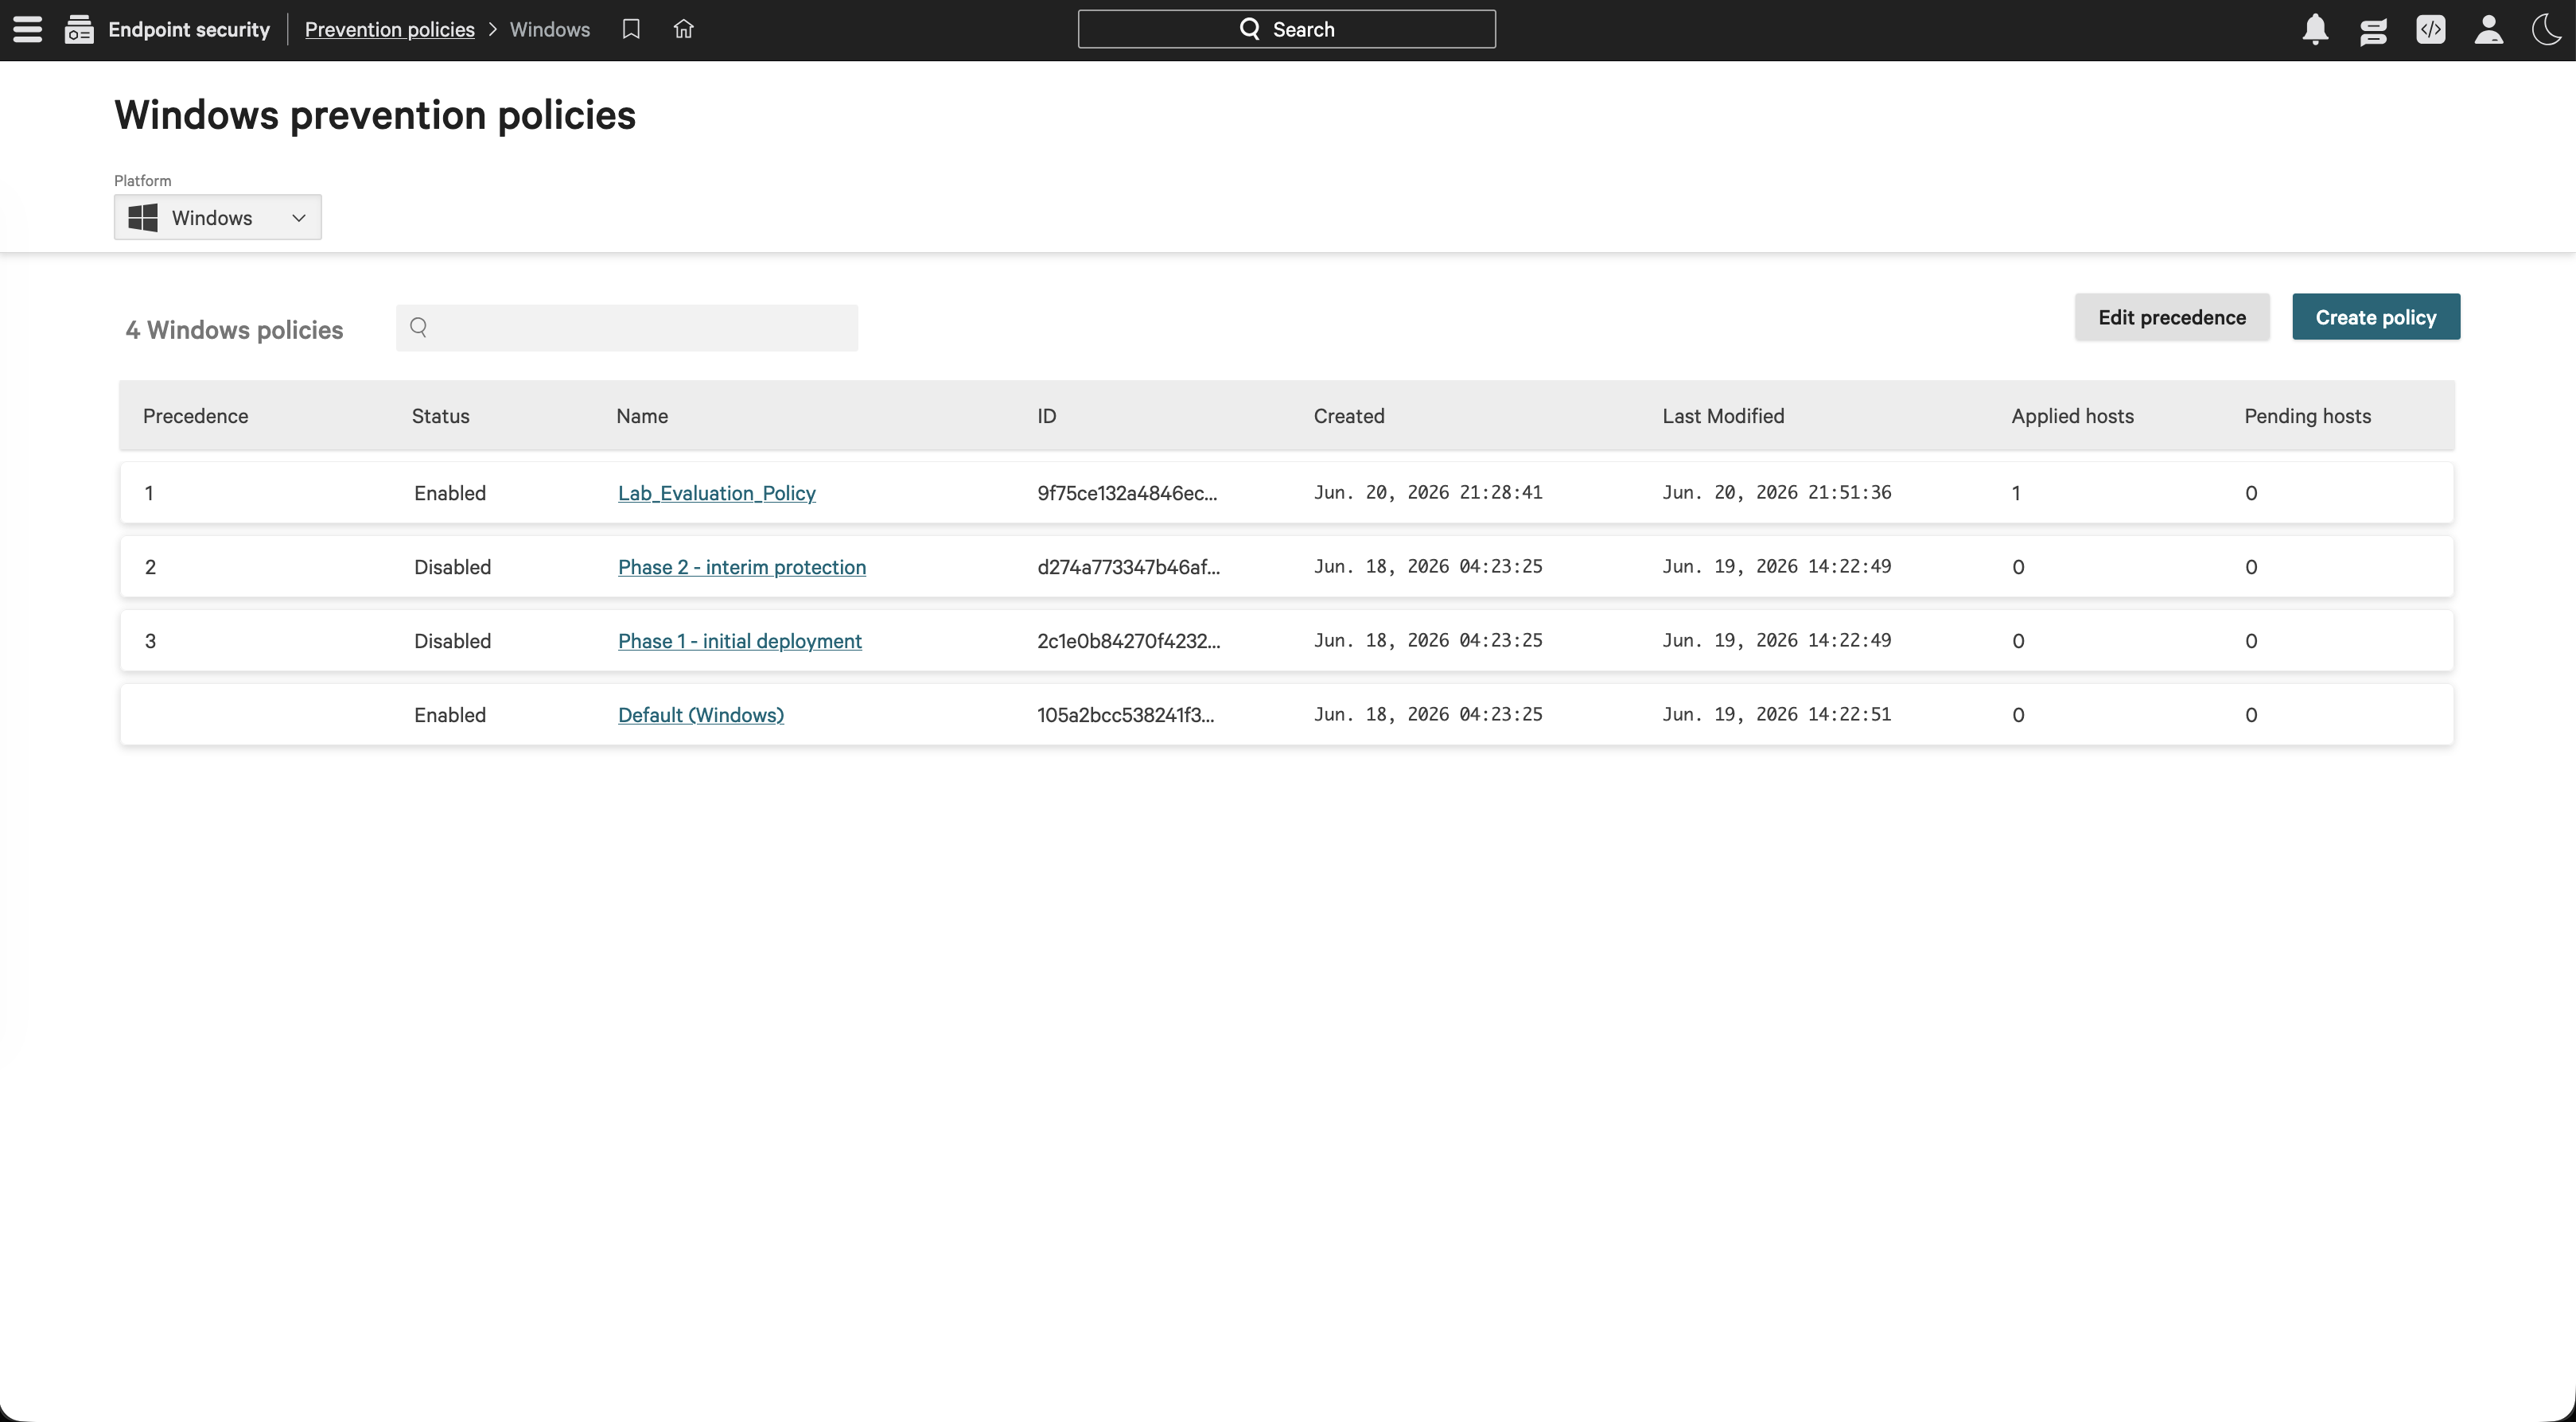Click Edit precedence button
The width and height of the screenshot is (2576, 1422).
pyautogui.click(x=2172, y=317)
